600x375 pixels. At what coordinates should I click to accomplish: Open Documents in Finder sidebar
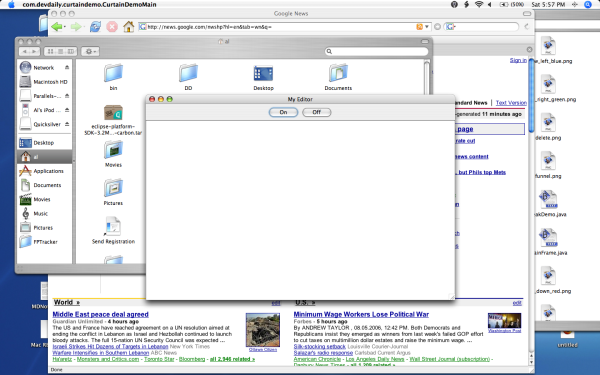pos(44,185)
